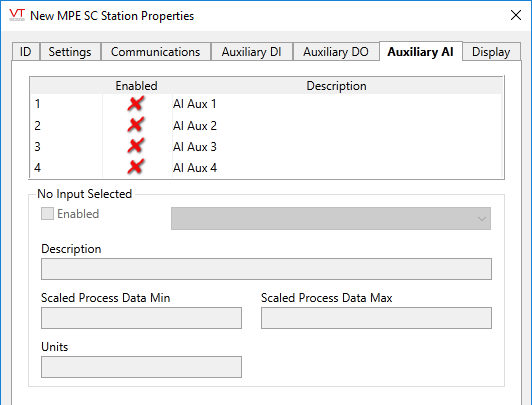
Task: Click the red X icon for AI Aux 1
Action: point(136,103)
